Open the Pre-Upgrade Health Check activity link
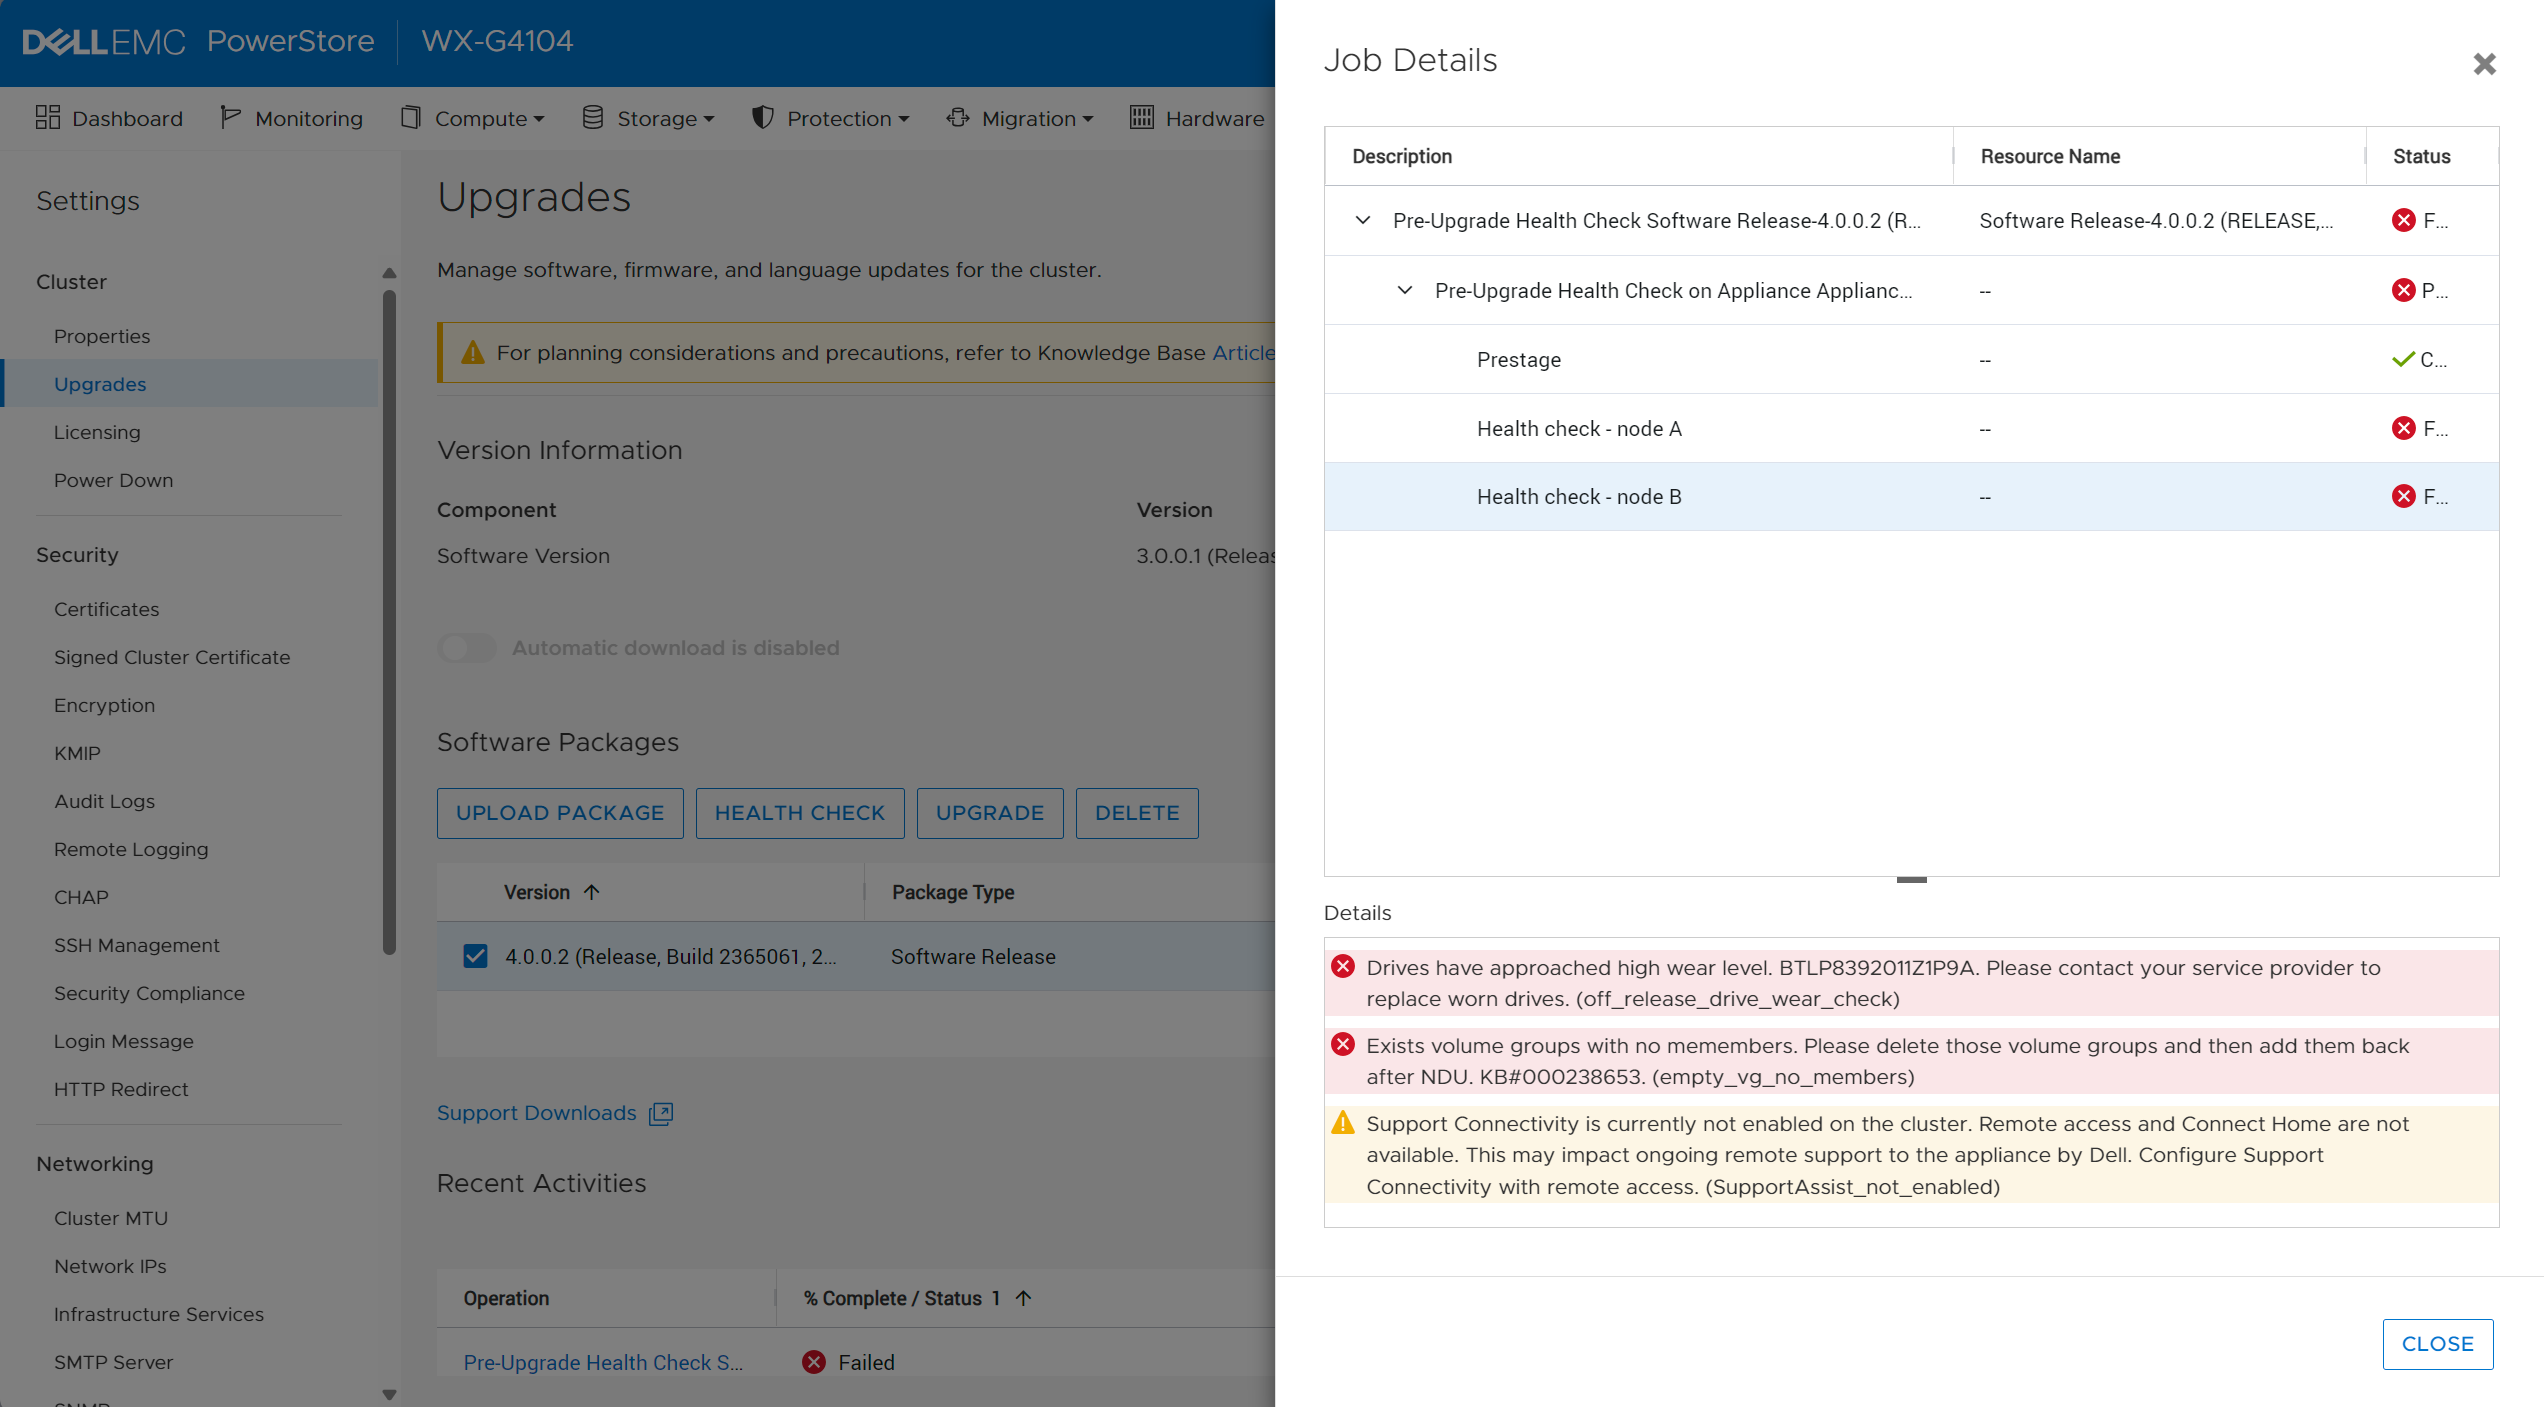Image resolution: width=2544 pixels, height=1407 pixels. tap(603, 1362)
